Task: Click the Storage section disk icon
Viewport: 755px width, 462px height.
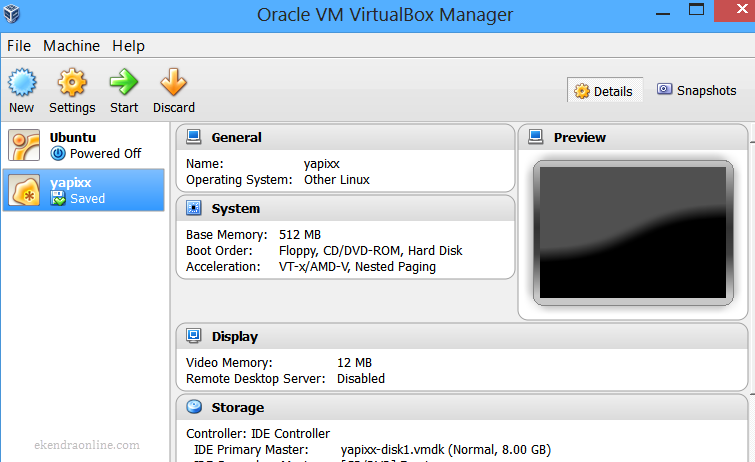Action: tap(194, 407)
